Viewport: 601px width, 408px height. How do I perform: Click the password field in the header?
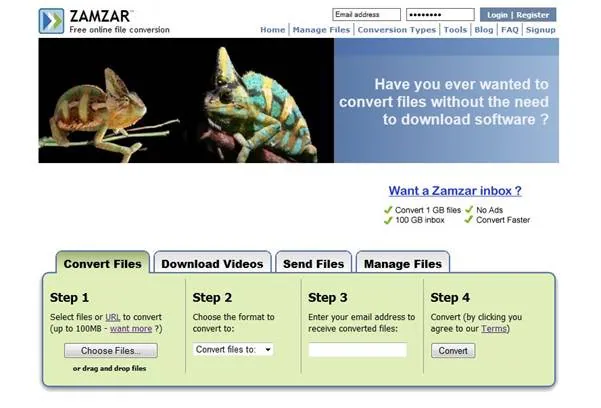[440, 15]
